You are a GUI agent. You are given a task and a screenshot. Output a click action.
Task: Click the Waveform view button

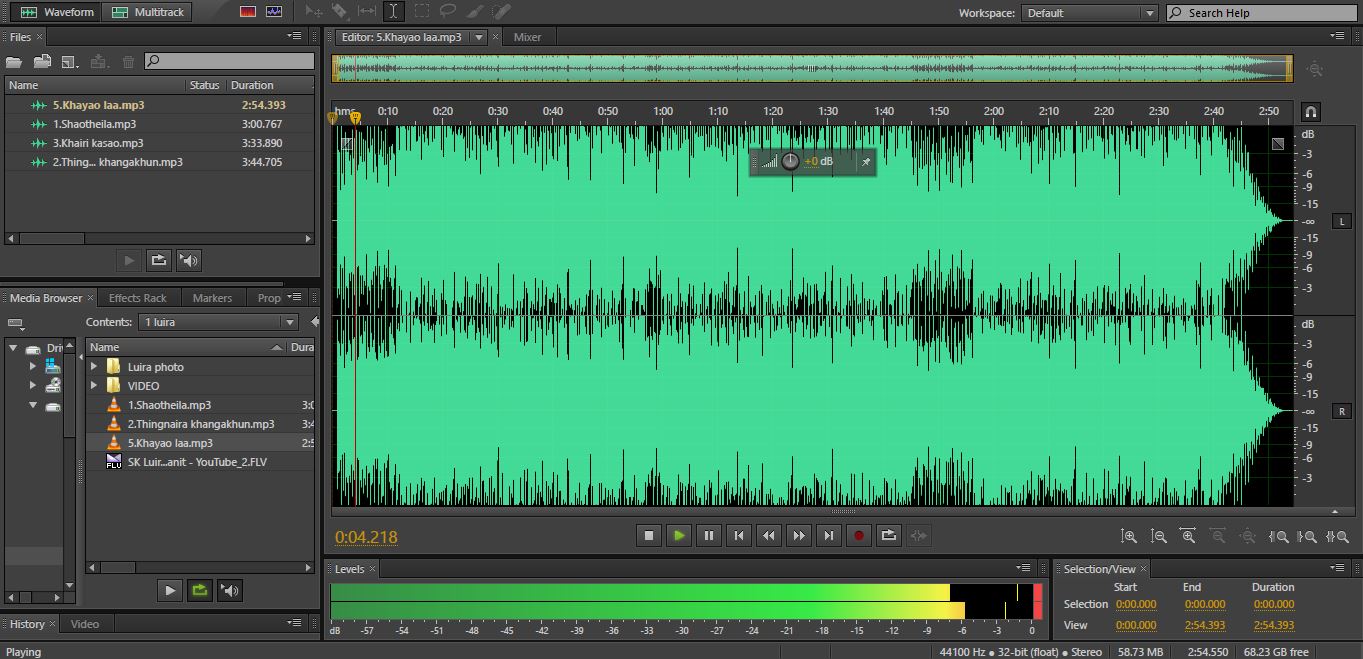(x=57, y=12)
